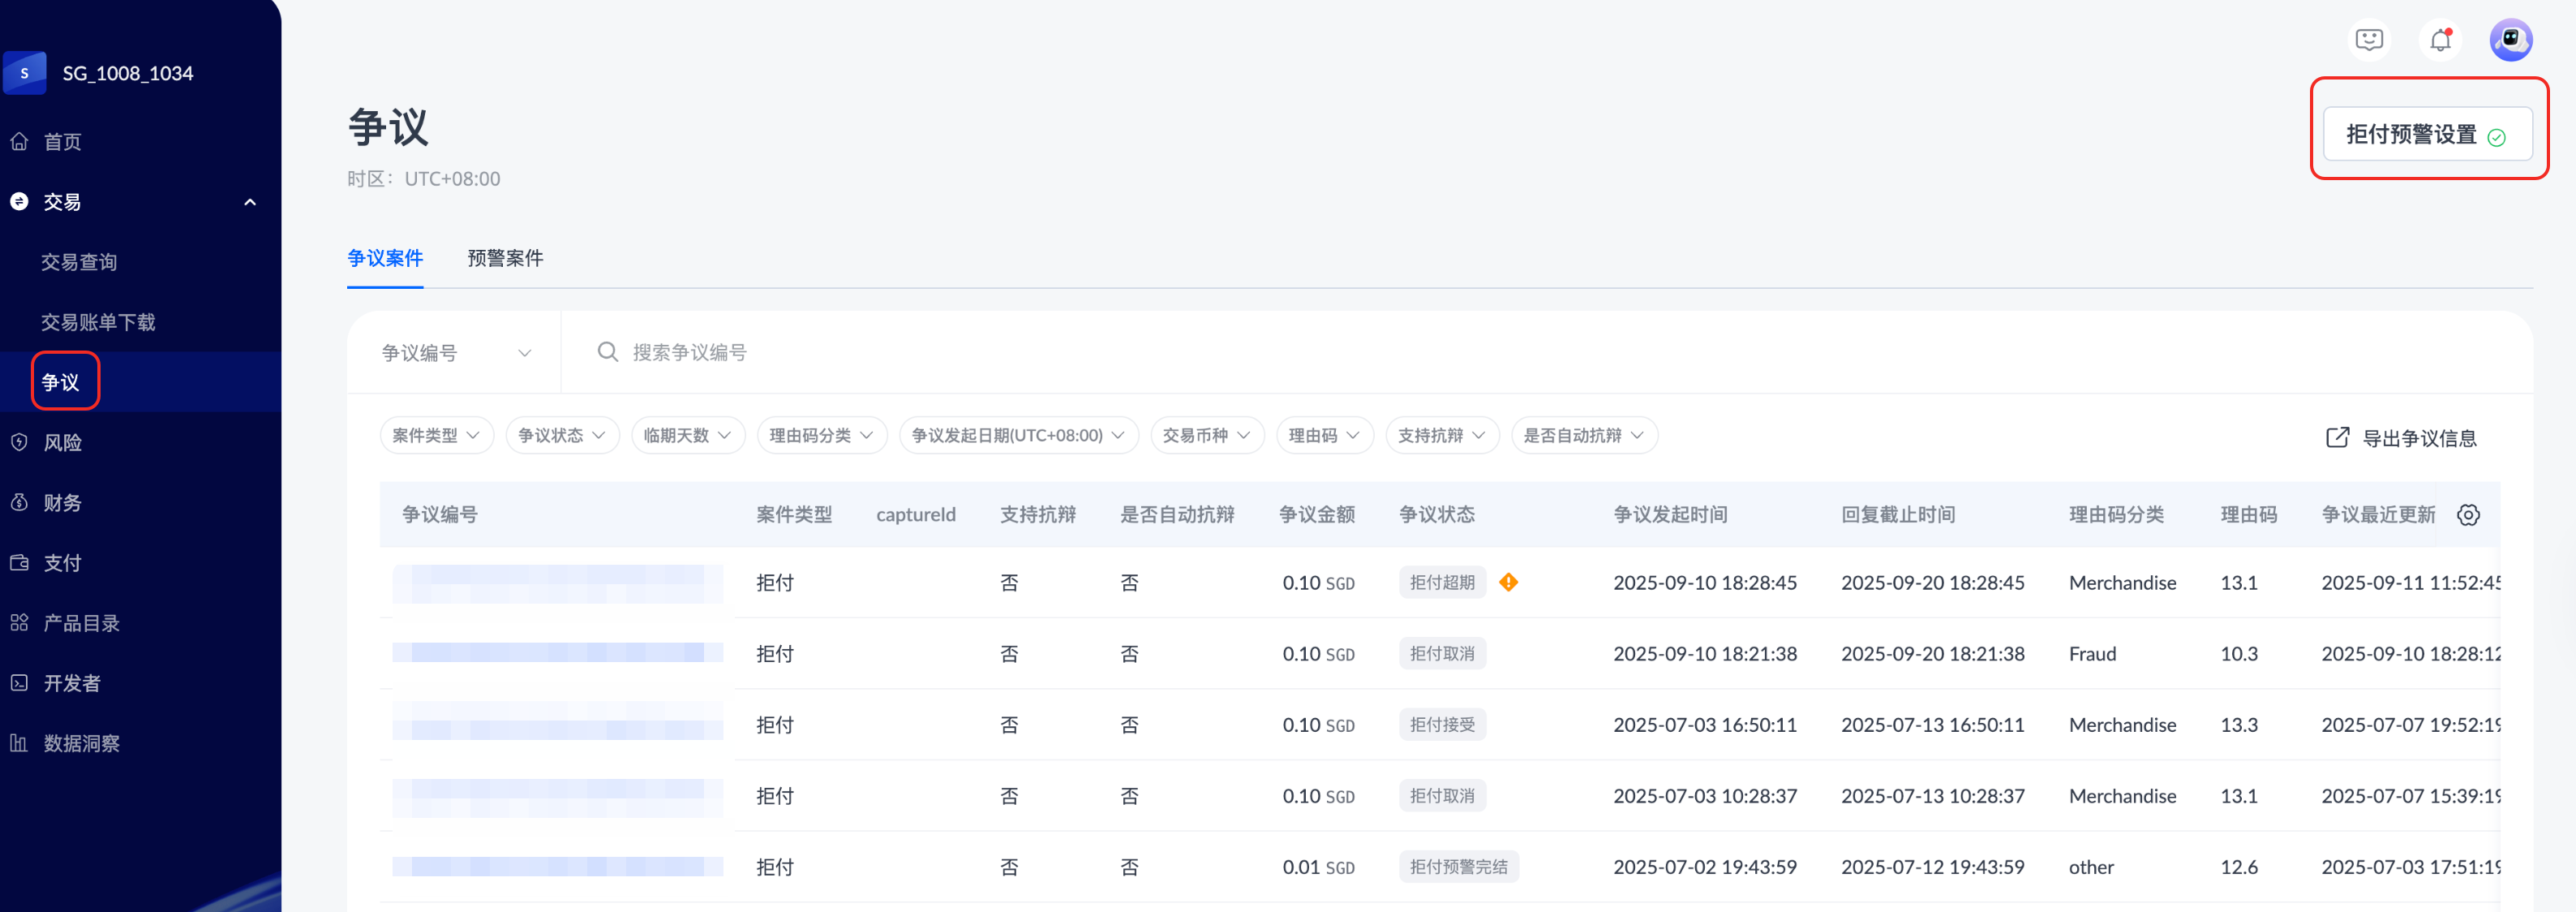2576x912 pixels.
Task: Open the notification bell icon
Action: click(x=2440, y=40)
